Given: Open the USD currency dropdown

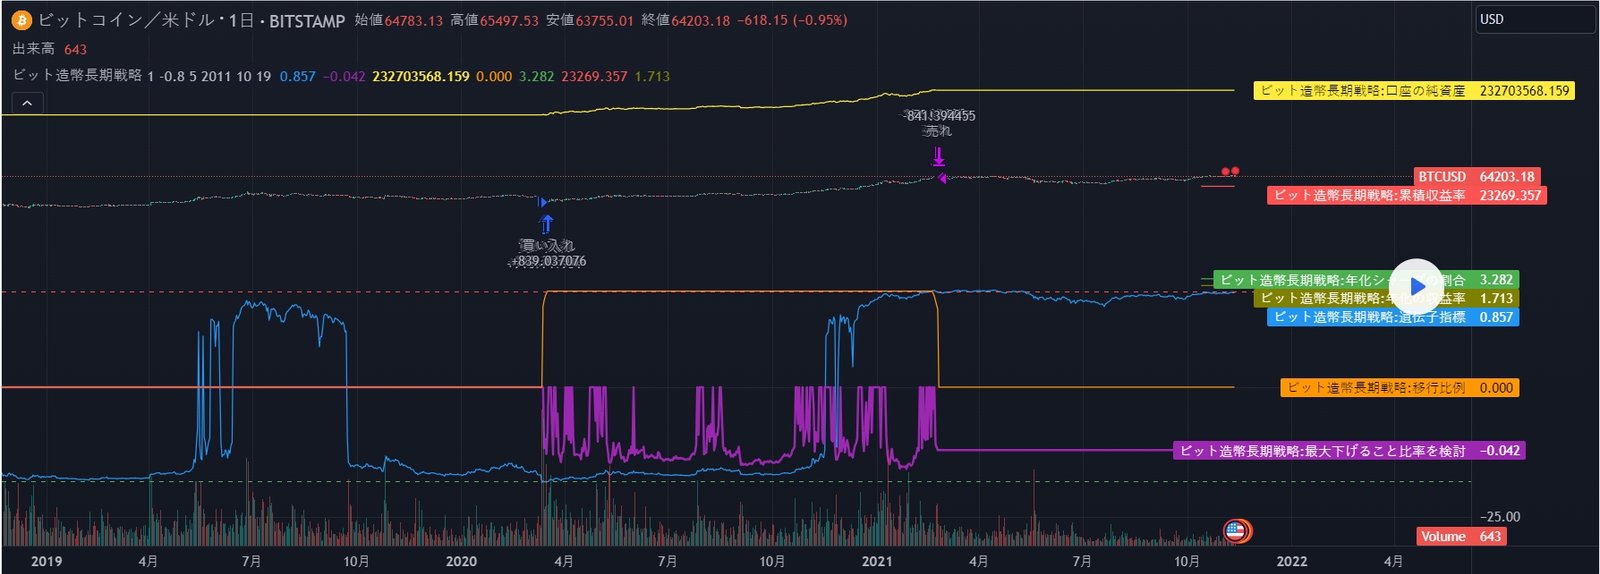Looking at the screenshot, I should coord(1534,19).
